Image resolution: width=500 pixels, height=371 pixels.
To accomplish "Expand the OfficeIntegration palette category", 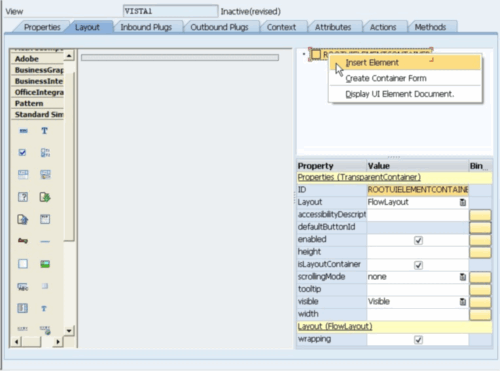I will (x=37, y=92).
